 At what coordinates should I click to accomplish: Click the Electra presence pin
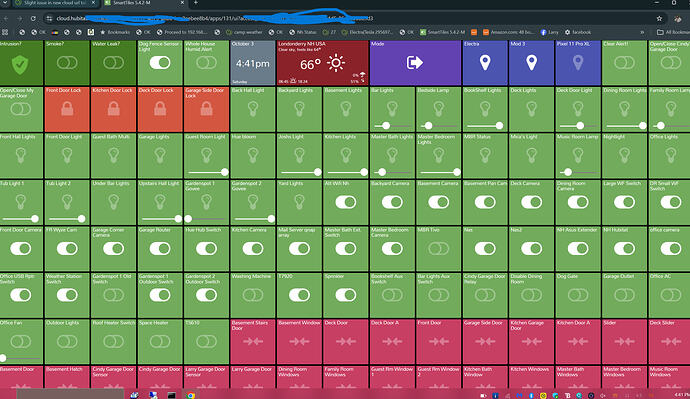tap(484, 63)
